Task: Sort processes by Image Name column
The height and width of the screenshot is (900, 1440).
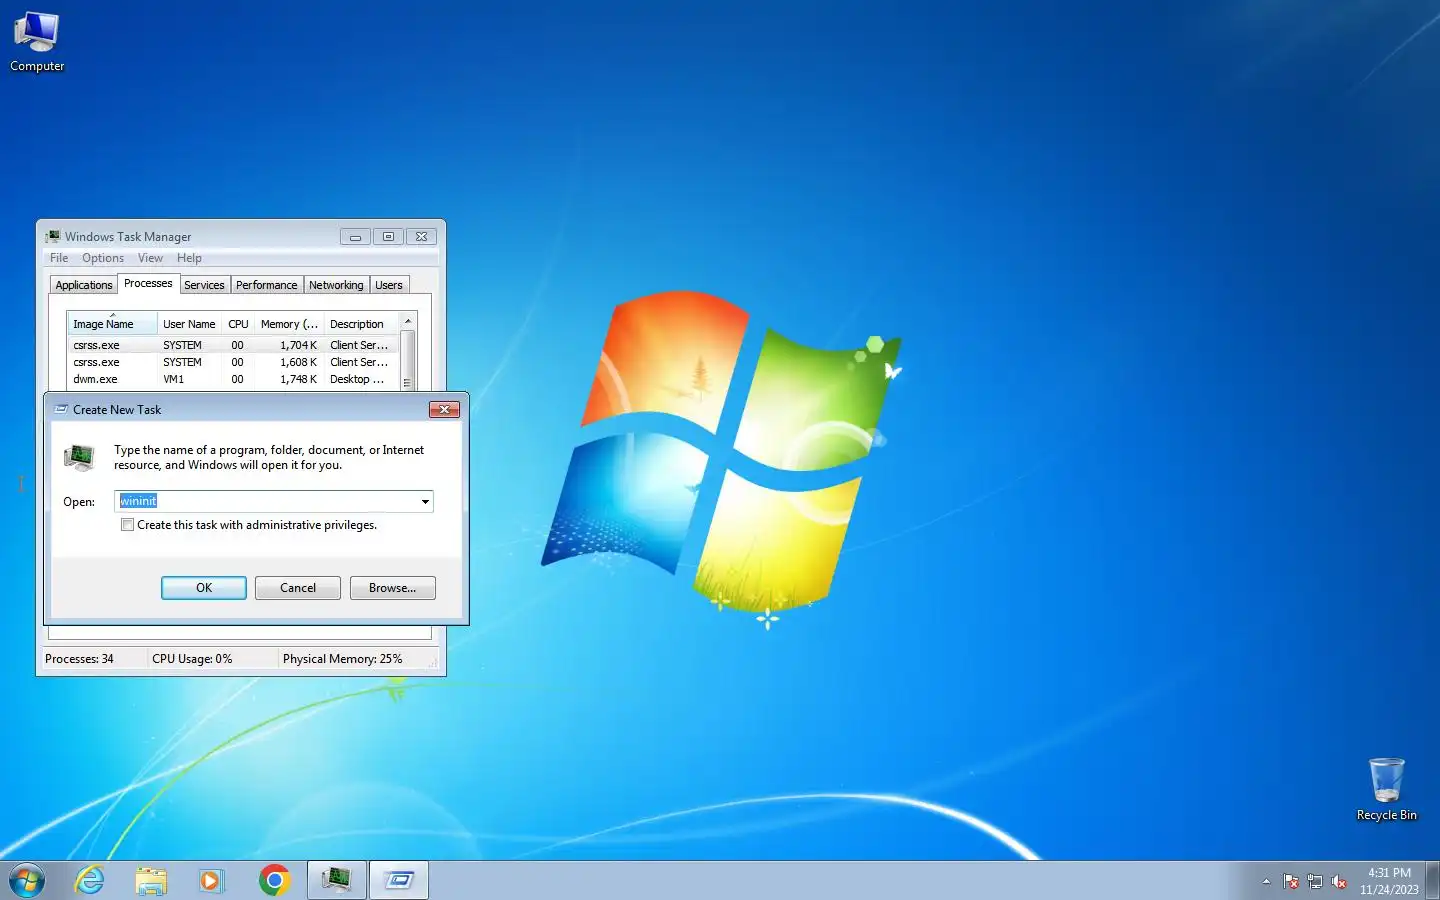Action: pyautogui.click(x=112, y=324)
